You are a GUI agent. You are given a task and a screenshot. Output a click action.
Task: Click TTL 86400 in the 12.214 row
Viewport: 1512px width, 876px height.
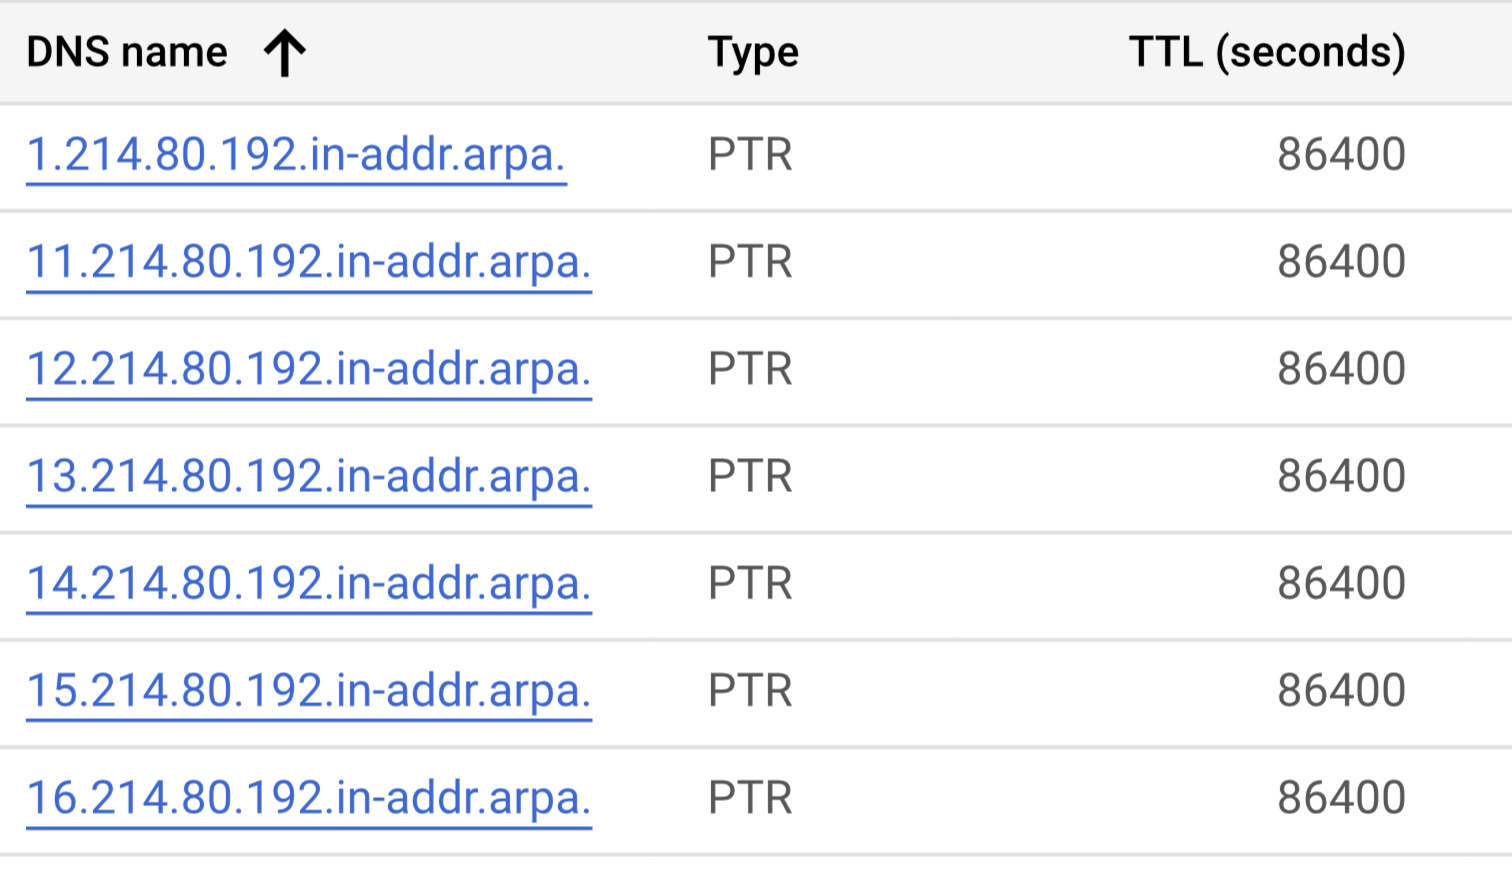(x=1341, y=369)
